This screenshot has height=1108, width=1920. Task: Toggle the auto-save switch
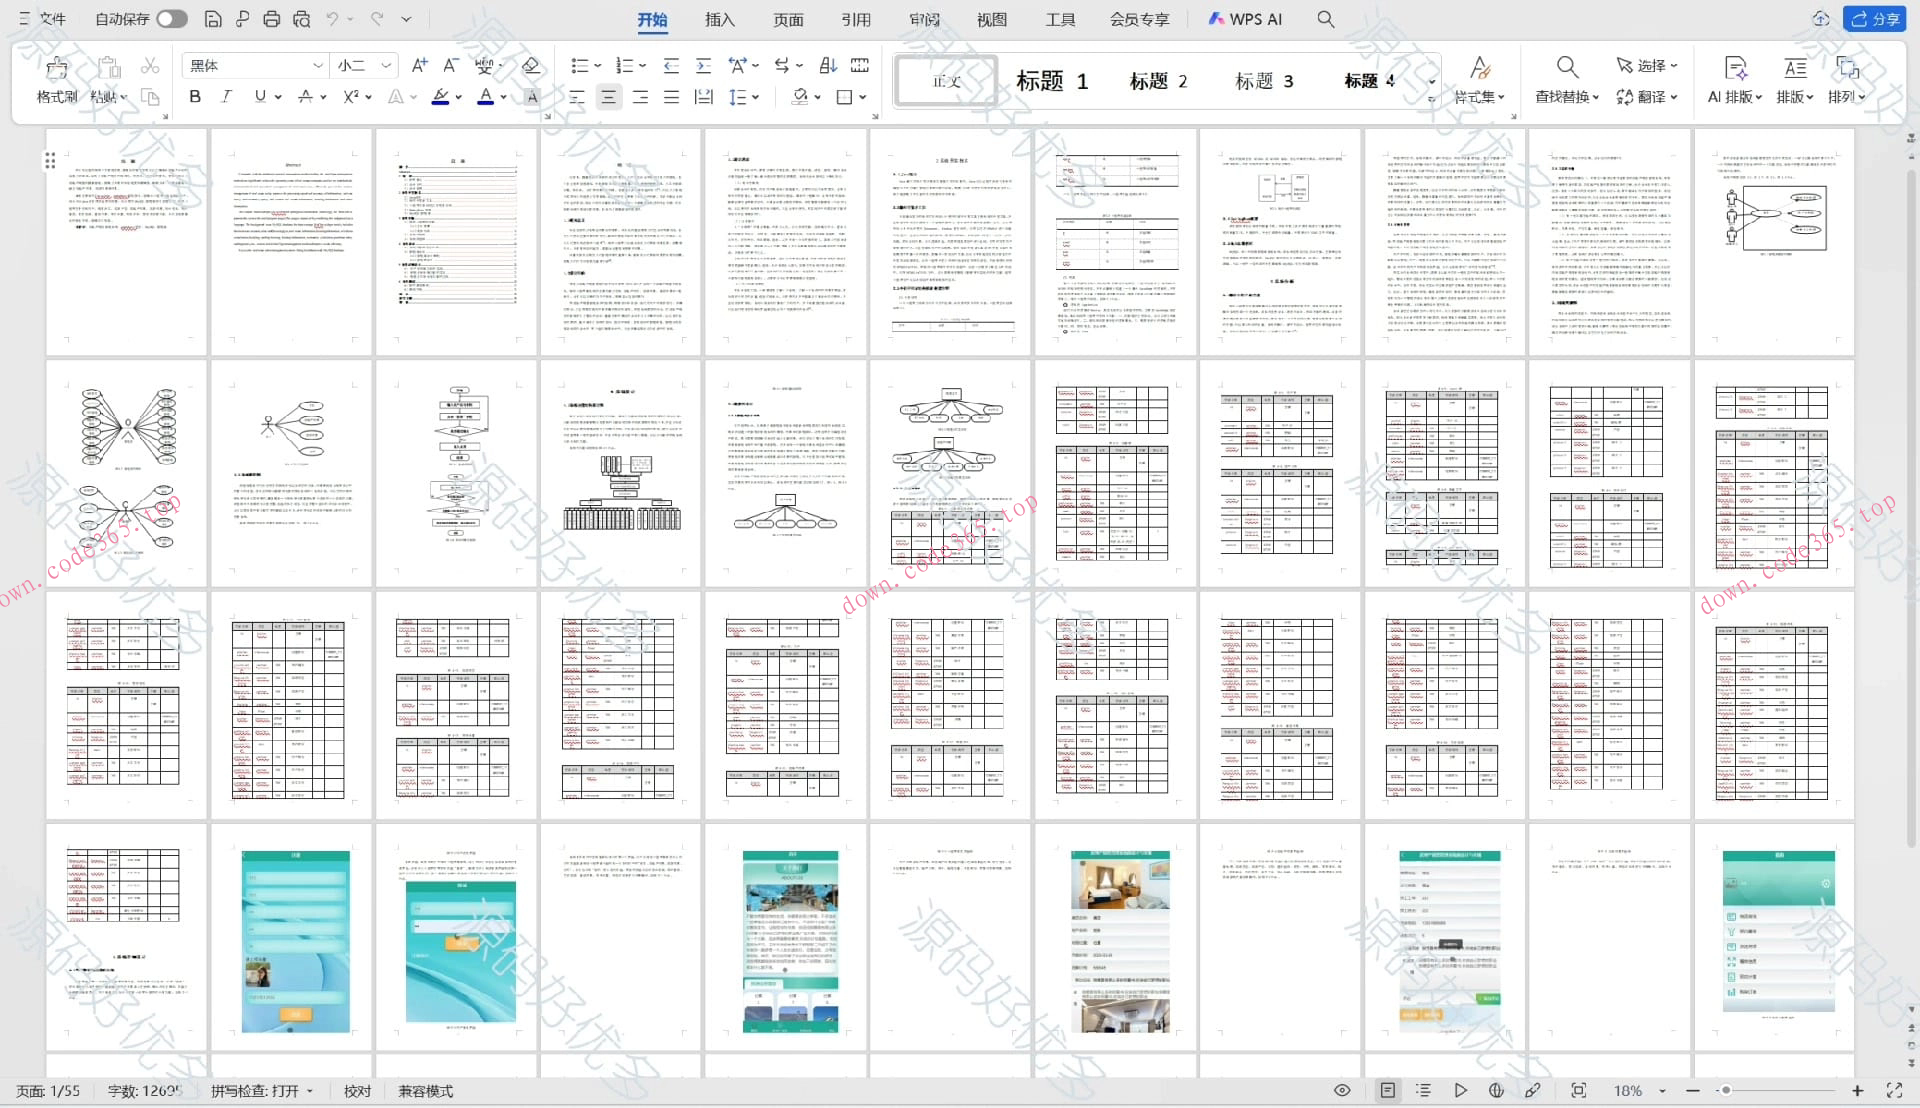click(x=171, y=19)
